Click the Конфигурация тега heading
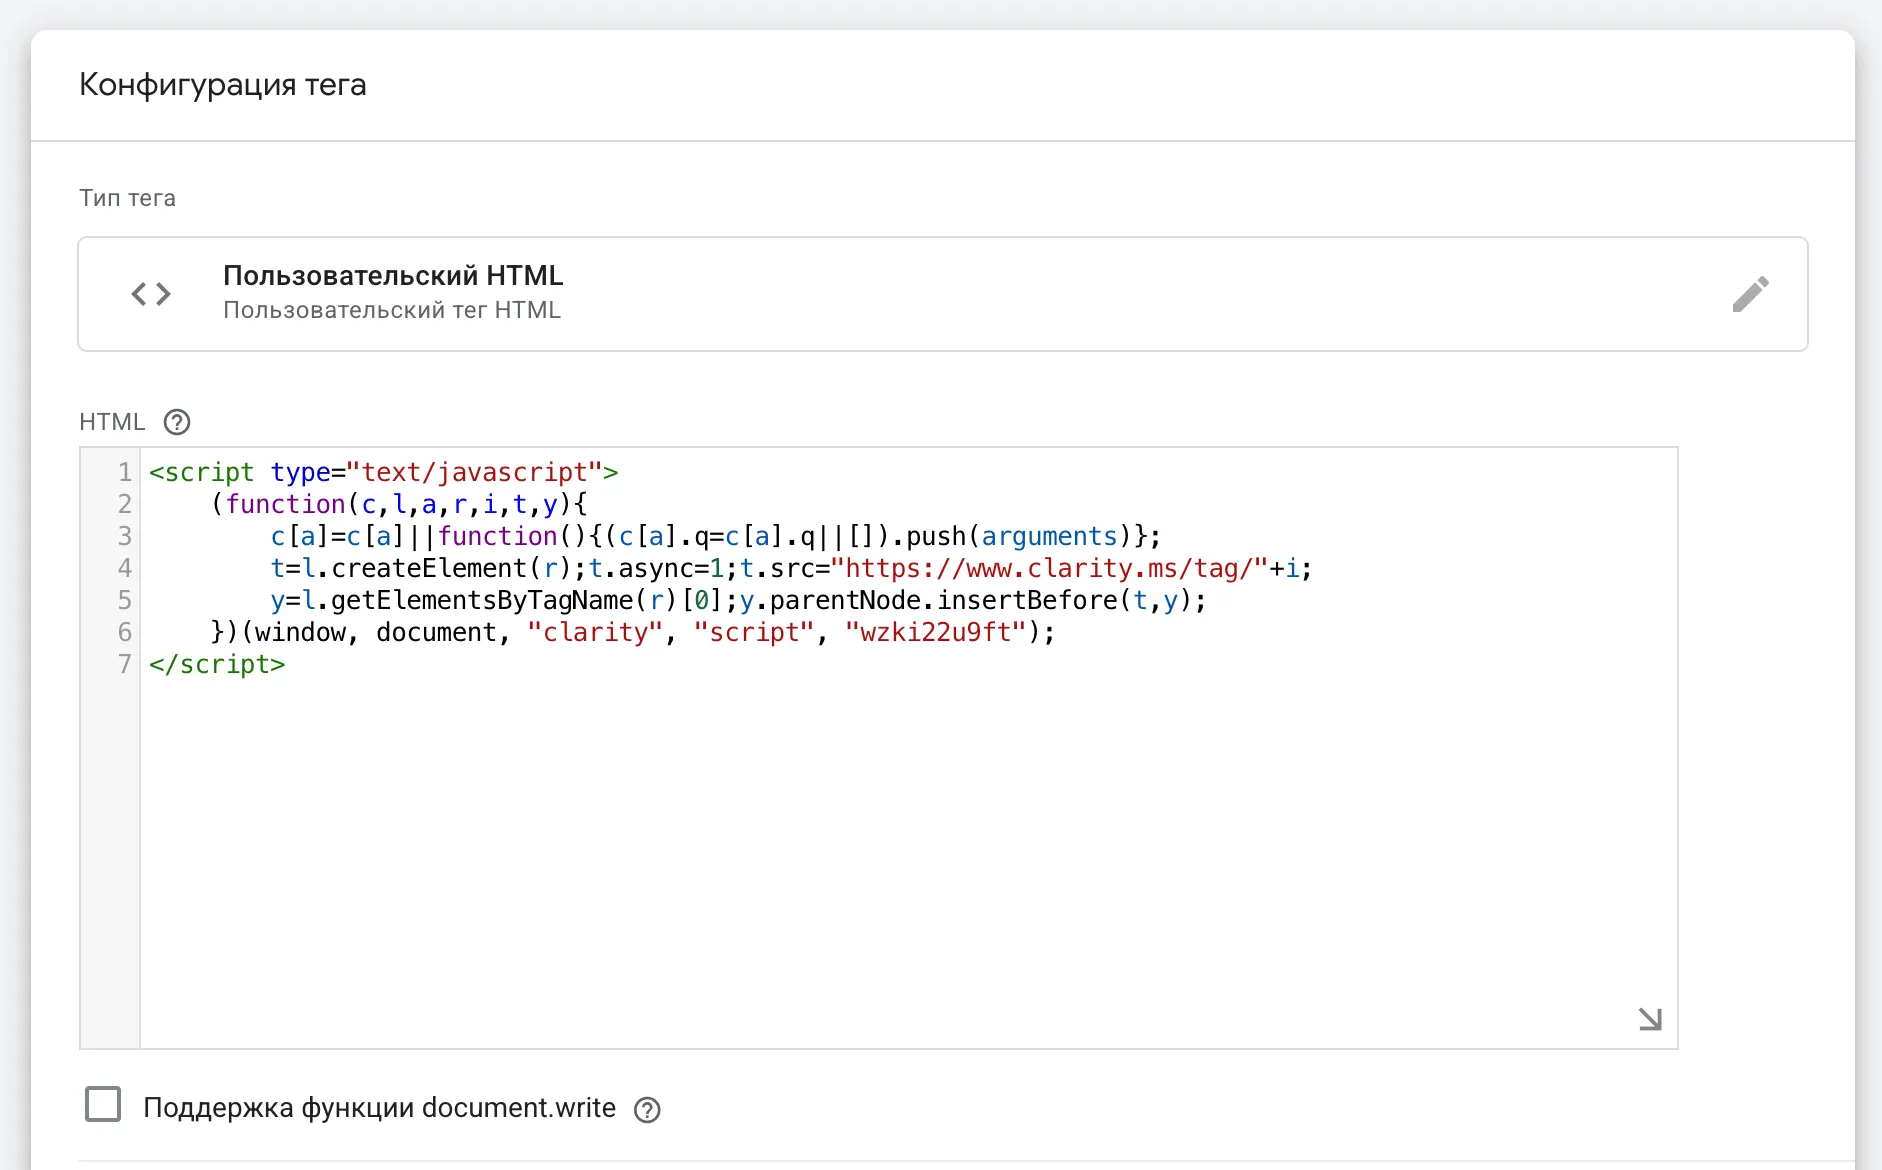The width and height of the screenshot is (1882, 1170). click(x=223, y=84)
